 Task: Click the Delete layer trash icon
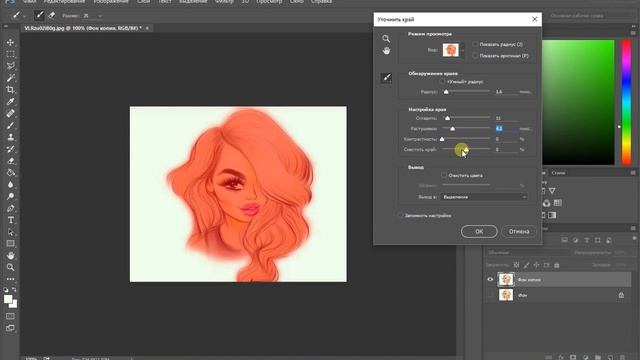(x=622, y=357)
